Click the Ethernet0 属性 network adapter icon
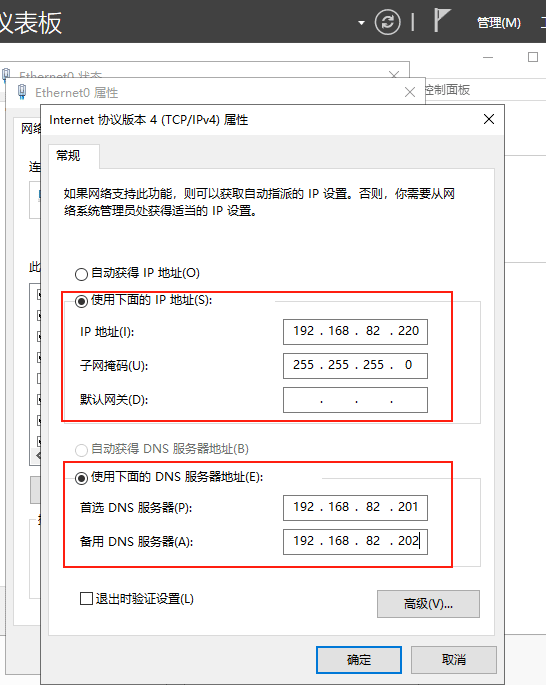This screenshot has width=546, height=685. tap(21, 92)
